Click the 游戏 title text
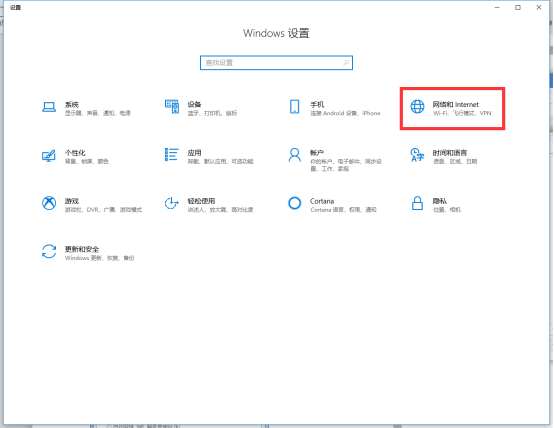The height and width of the screenshot is (428, 554). (72, 201)
